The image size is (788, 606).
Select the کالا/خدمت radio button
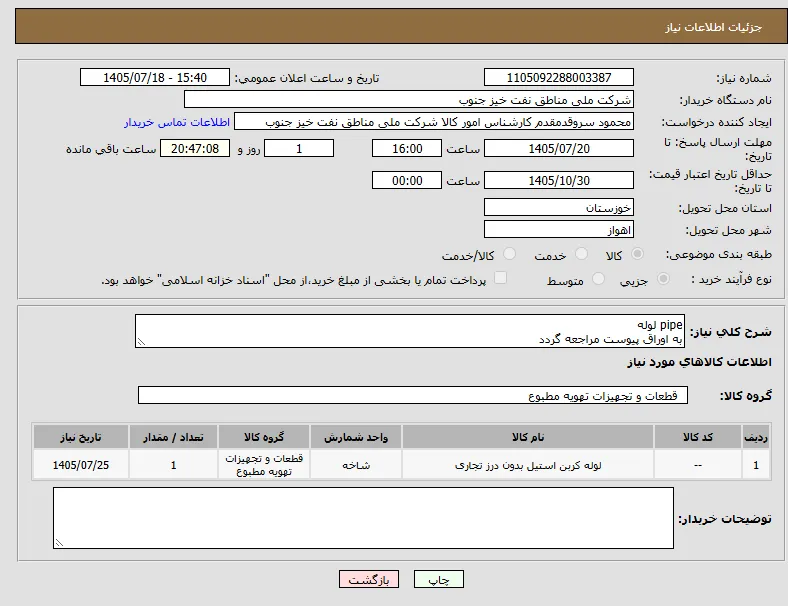click(509, 254)
